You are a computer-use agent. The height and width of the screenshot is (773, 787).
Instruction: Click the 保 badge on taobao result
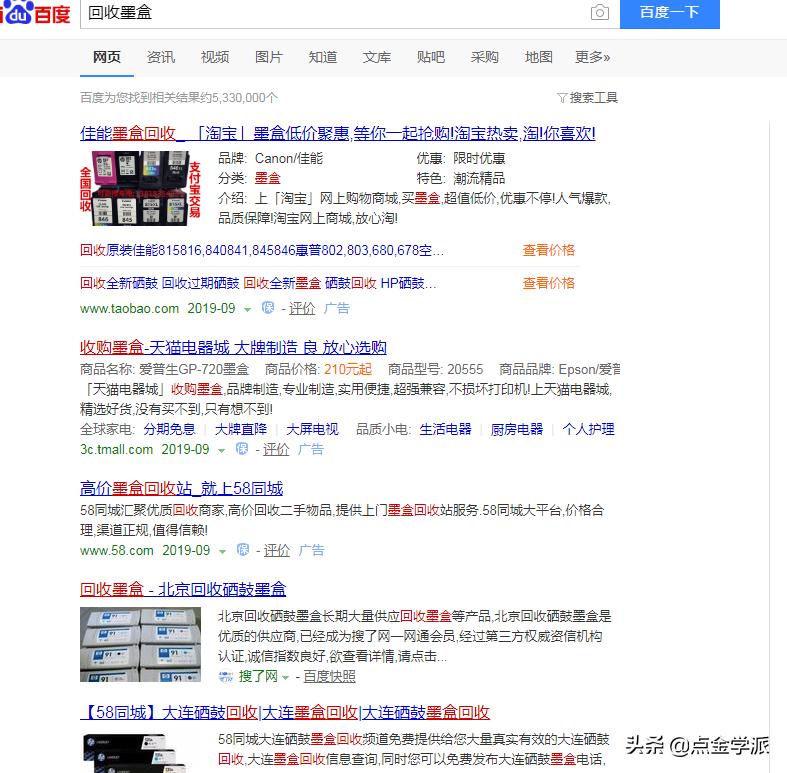point(268,308)
